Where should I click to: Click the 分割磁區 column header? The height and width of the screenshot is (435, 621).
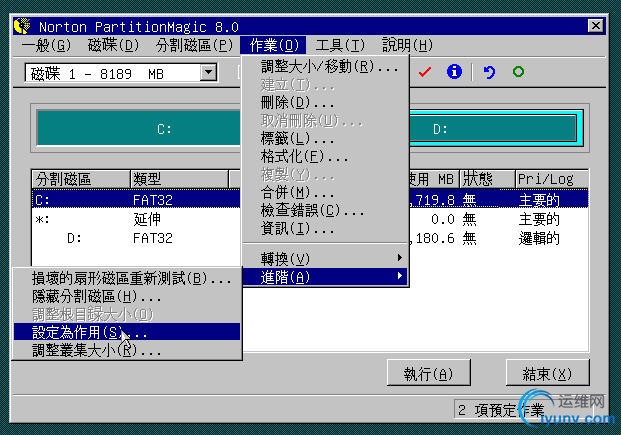coord(81,179)
